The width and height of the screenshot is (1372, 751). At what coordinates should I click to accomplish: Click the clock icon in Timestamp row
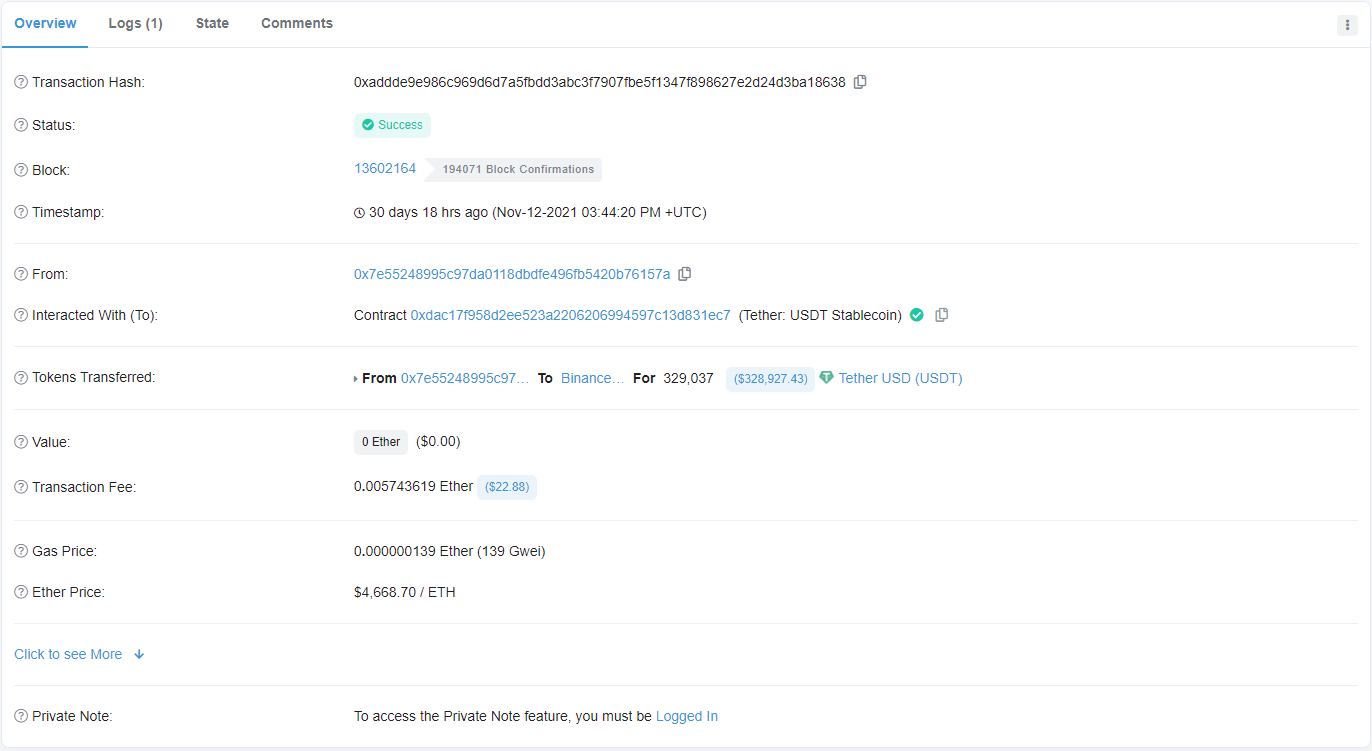[x=360, y=213]
